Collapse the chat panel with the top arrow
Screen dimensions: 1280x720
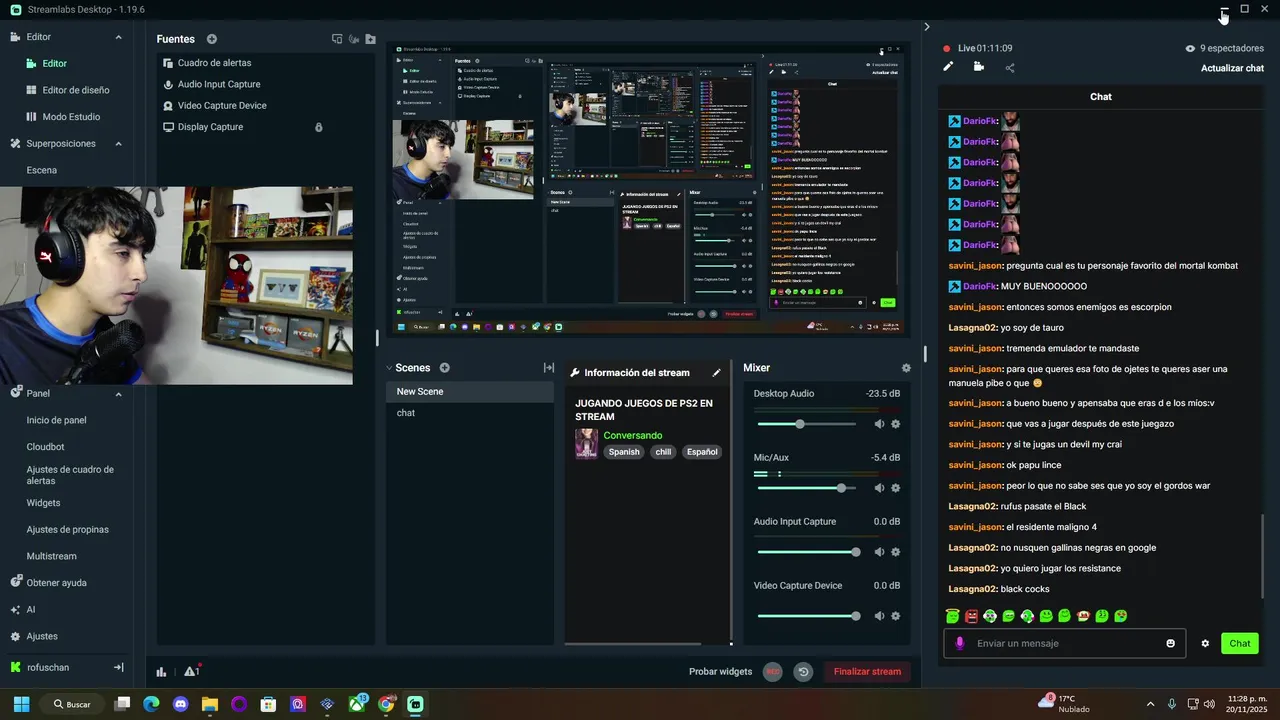point(926,27)
